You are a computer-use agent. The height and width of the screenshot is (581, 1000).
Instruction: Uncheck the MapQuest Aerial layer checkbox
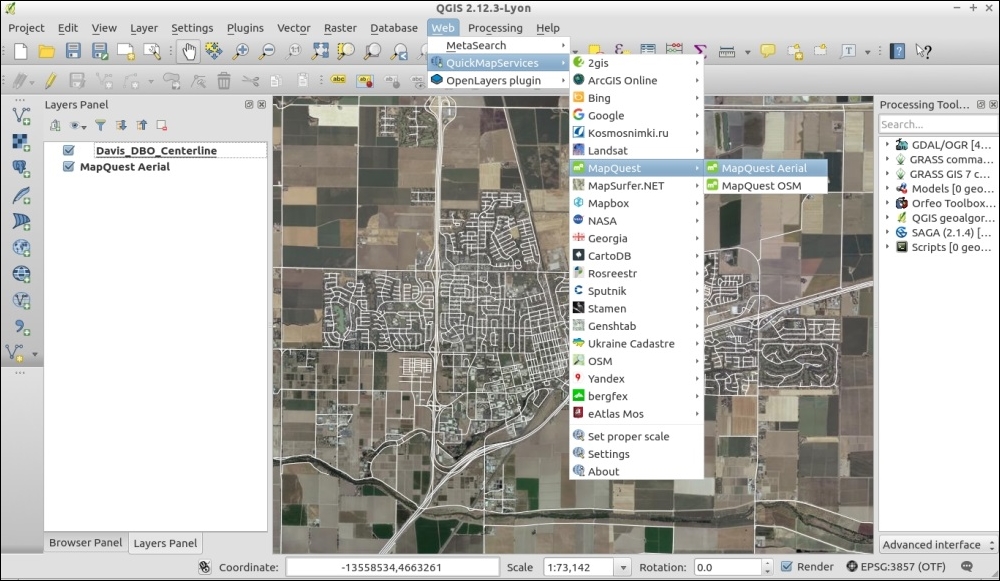(x=69, y=167)
